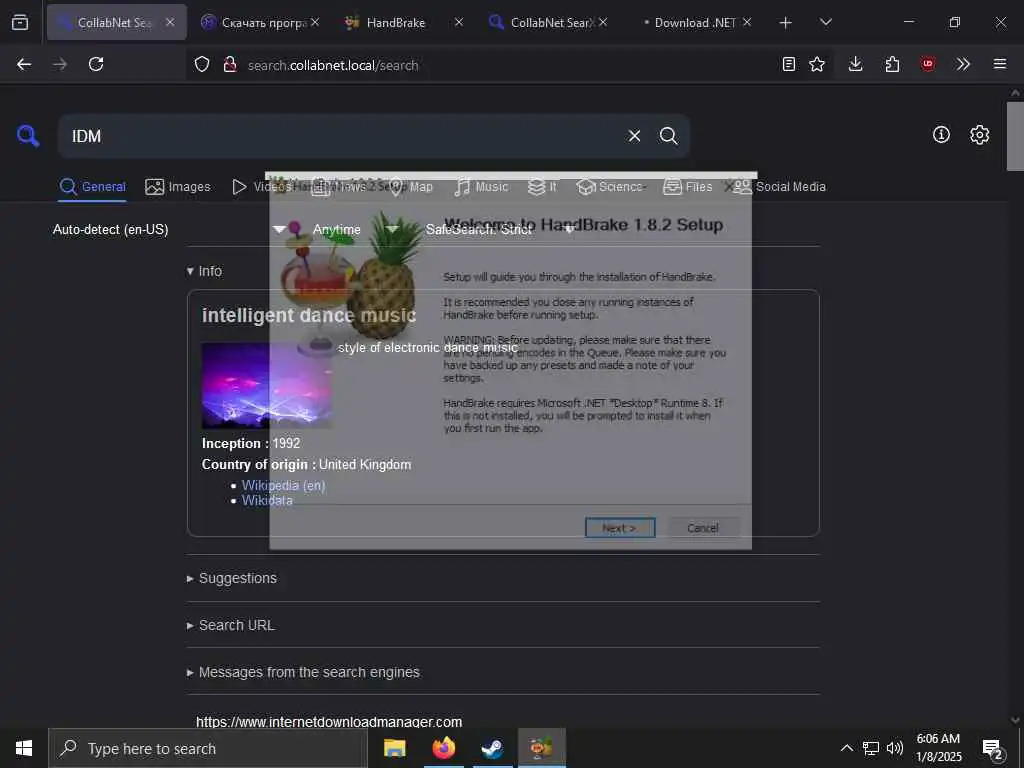Open the volume speaker tray icon
1024x768 pixels.
click(895, 748)
